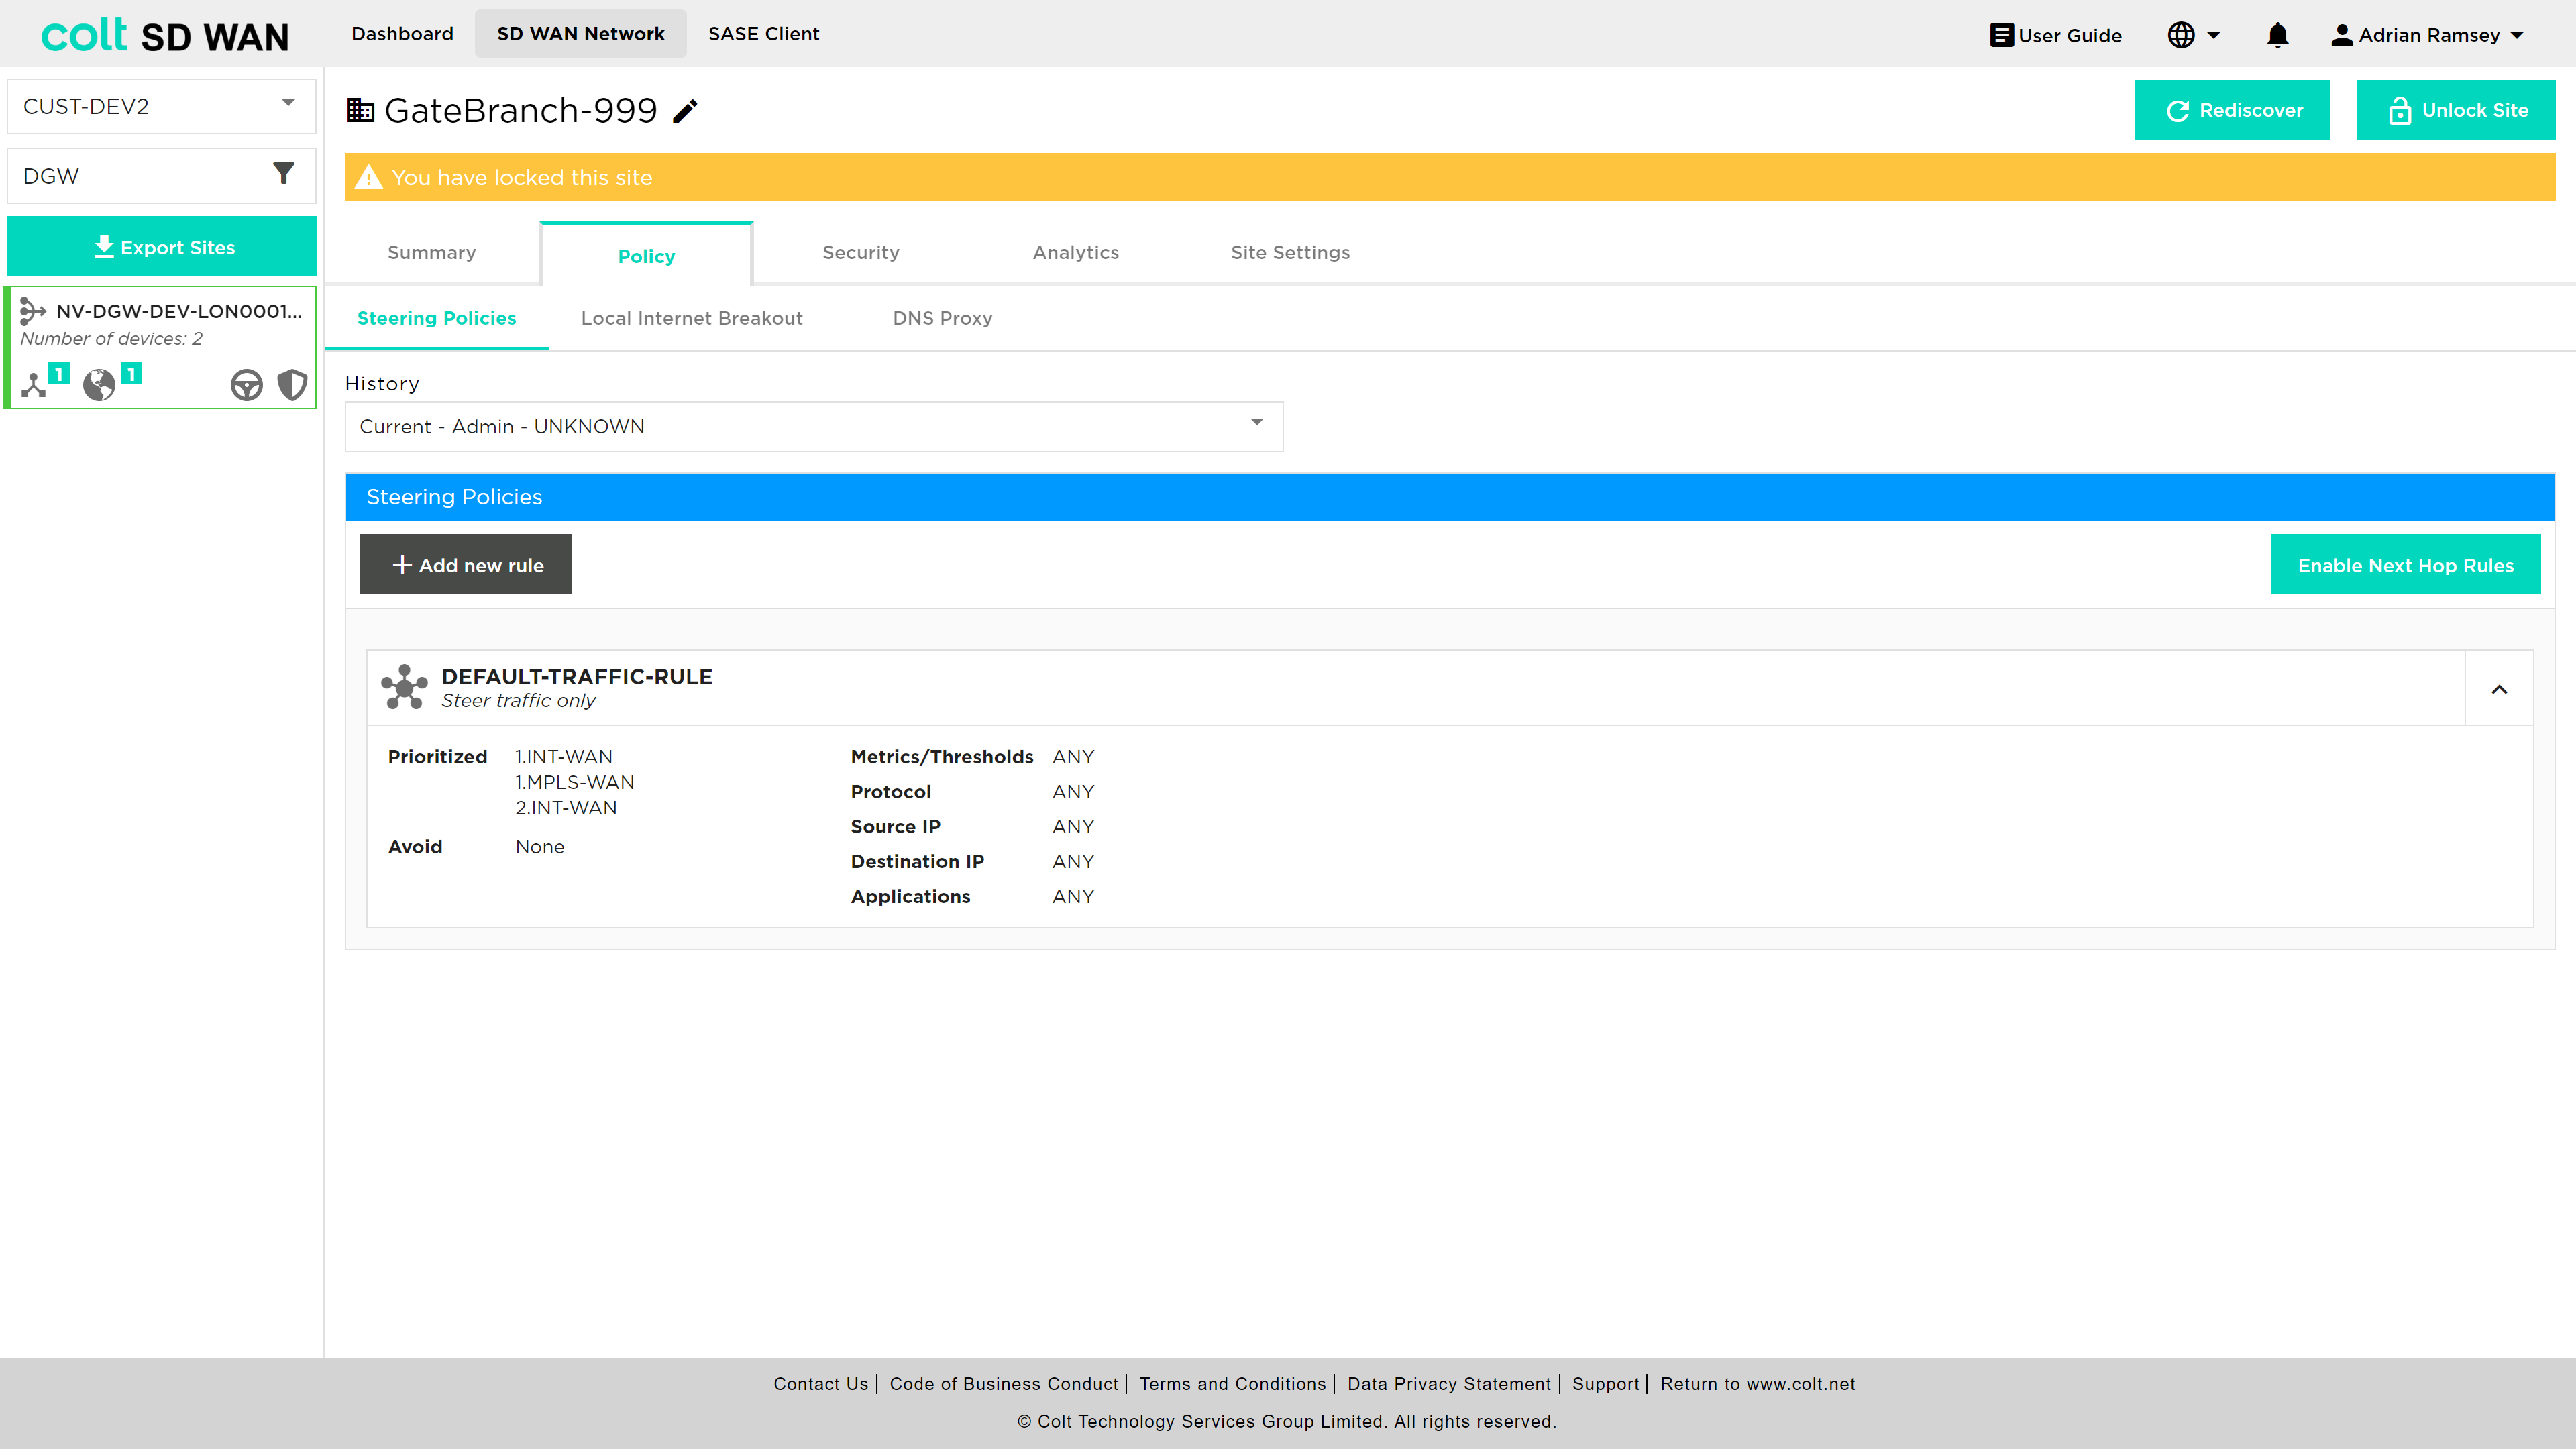
Task: Open the Terms and Conditions link
Action: click(1233, 1384)
